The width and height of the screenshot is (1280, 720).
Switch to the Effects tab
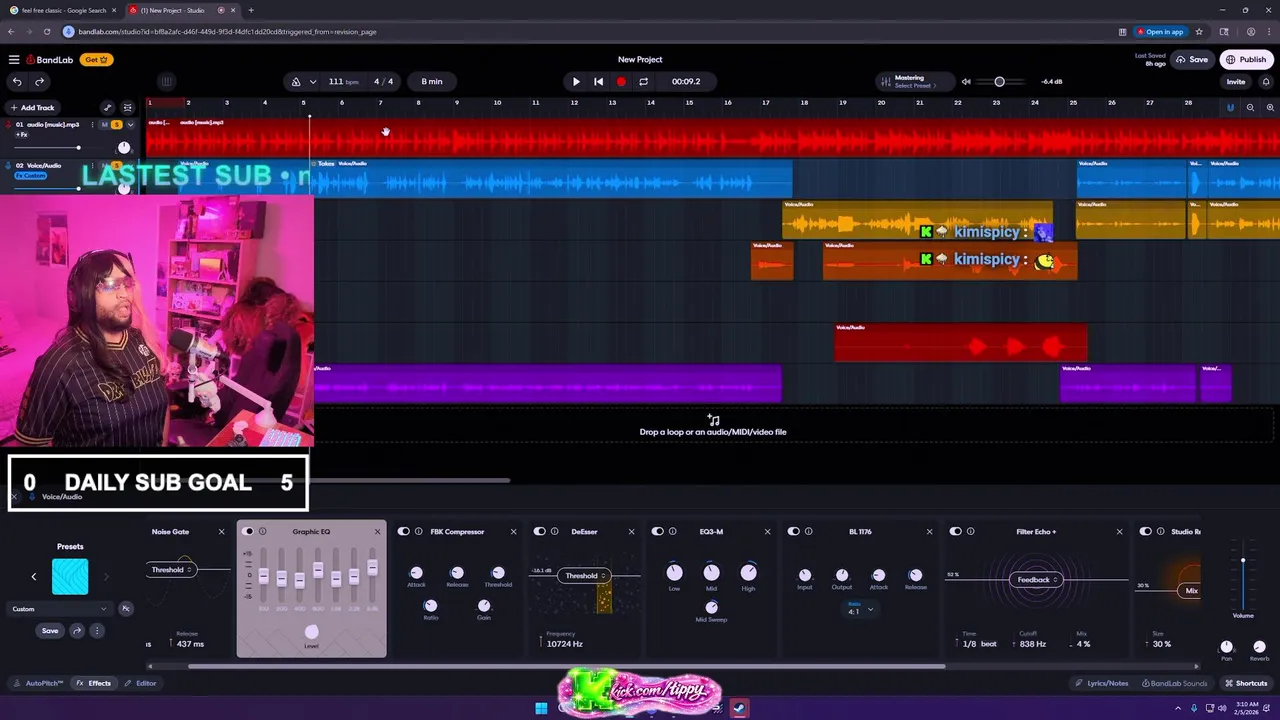pos(94,684)
